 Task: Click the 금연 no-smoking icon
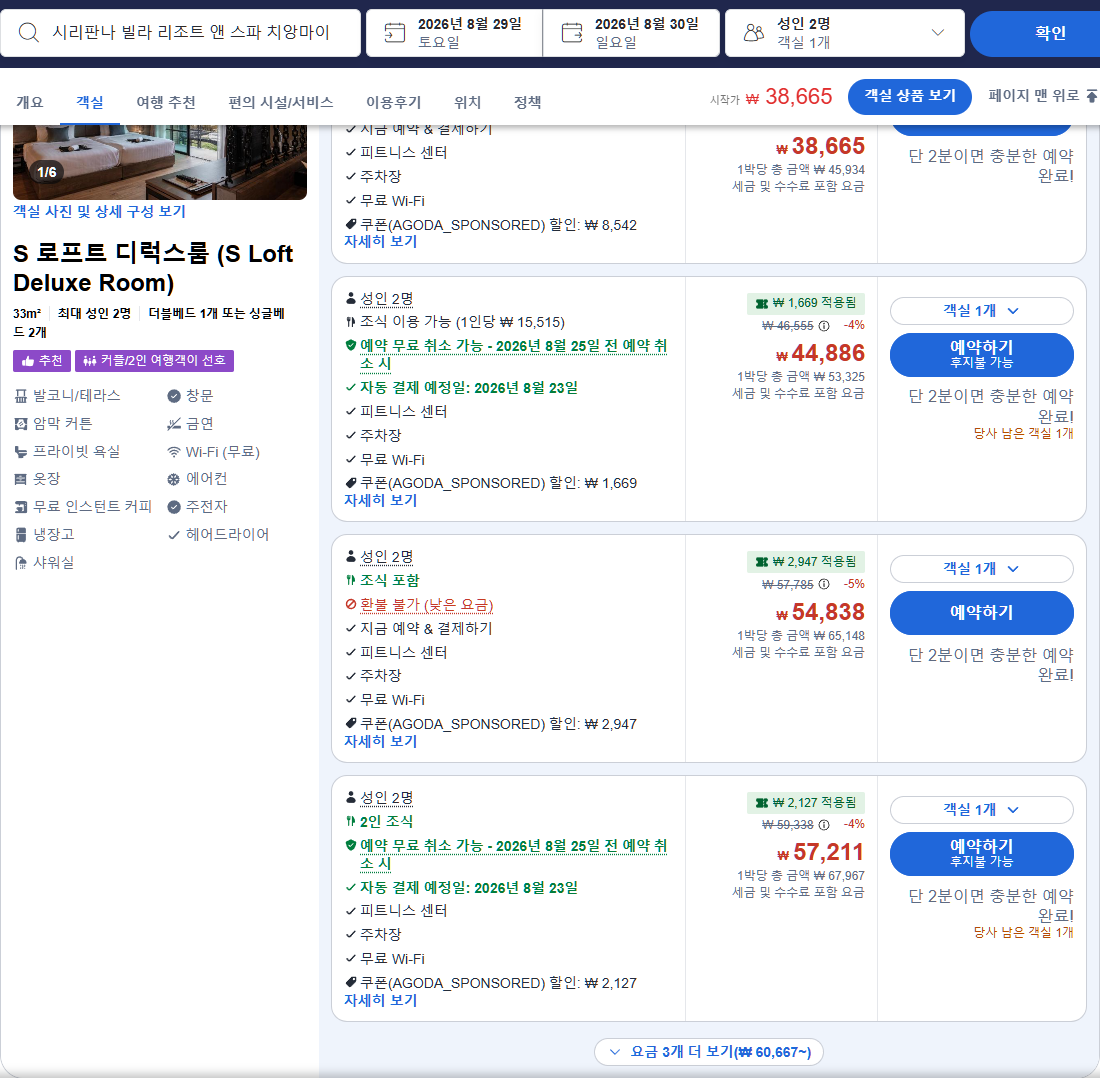pyautogui.click(x=174, y=424)
